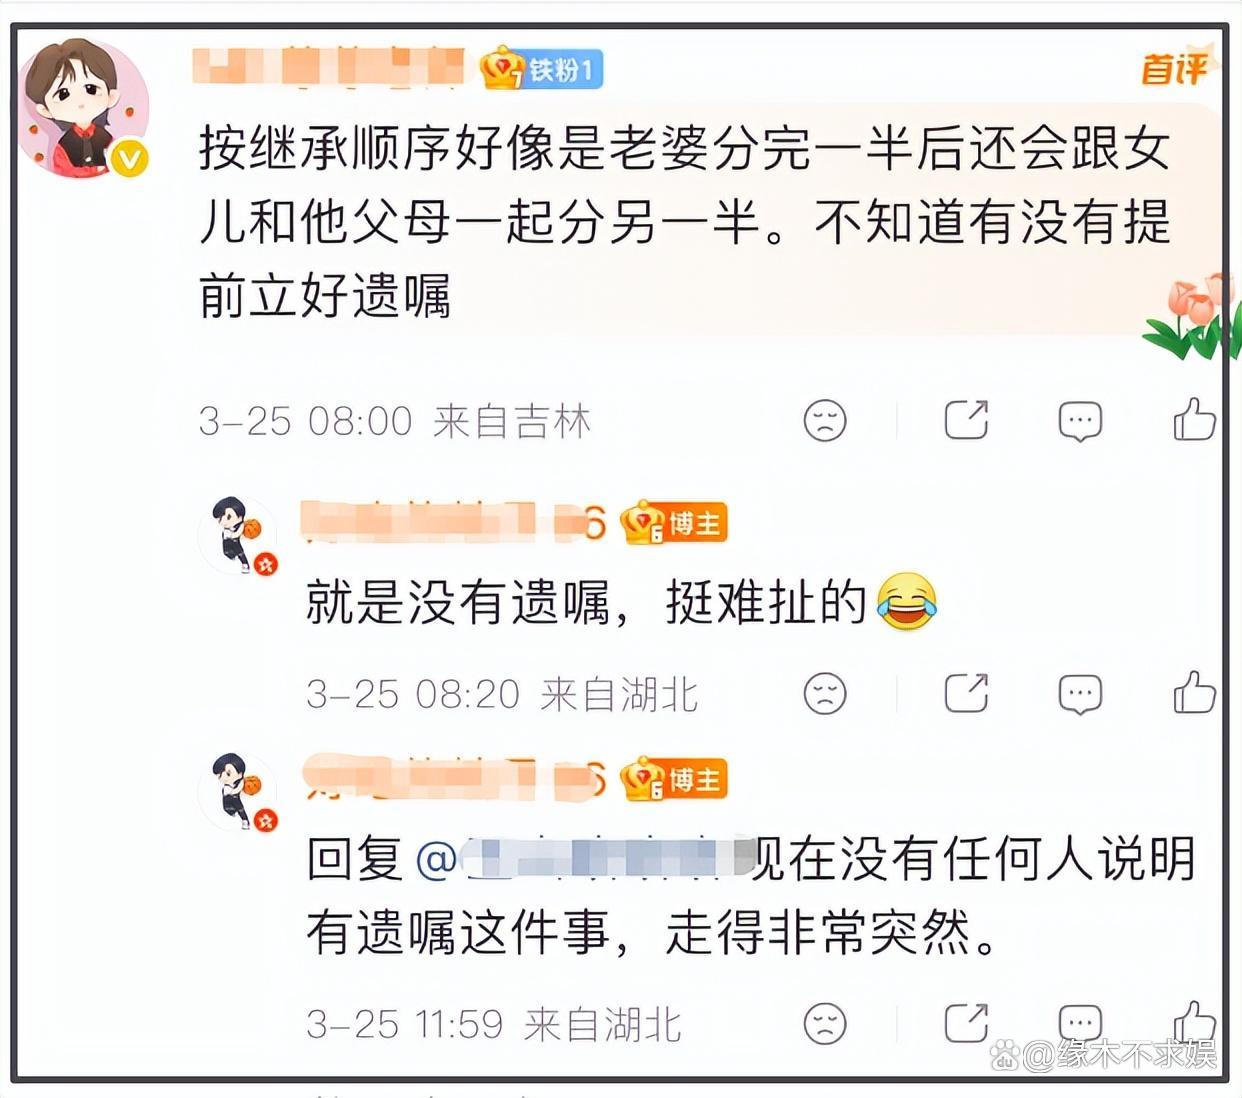Click sad face icon on 08:00 comment

[825, 421]
